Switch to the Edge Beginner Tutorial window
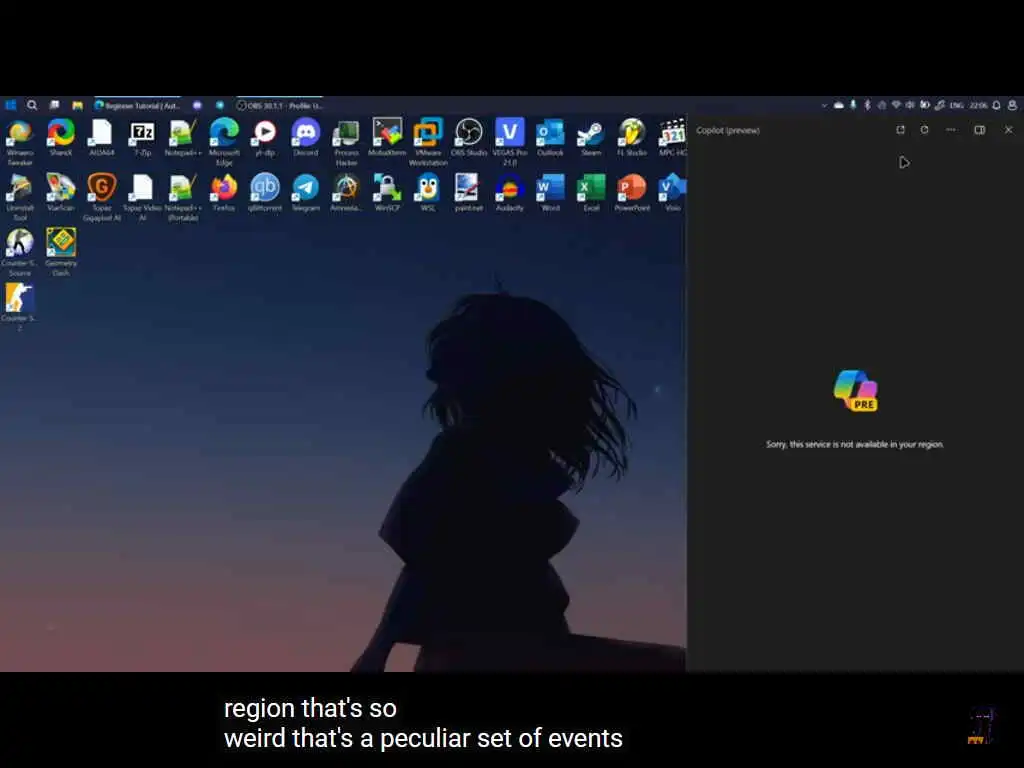This screenshot has width=1024, height=768. click(137, 105)
